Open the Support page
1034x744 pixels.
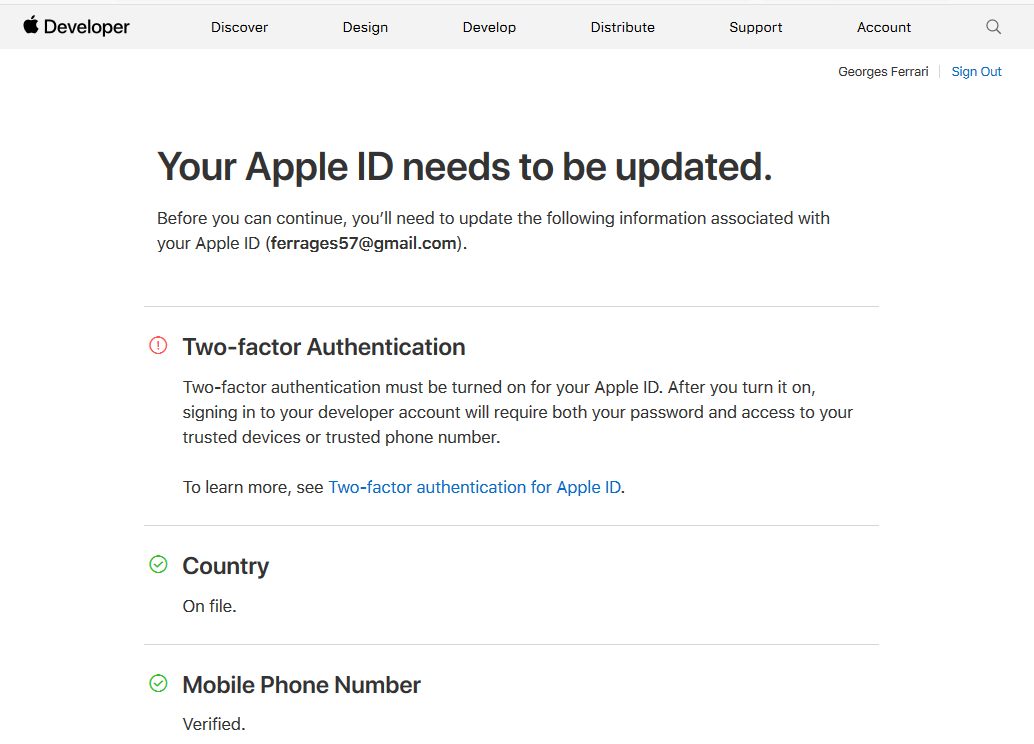pos(756,27)
